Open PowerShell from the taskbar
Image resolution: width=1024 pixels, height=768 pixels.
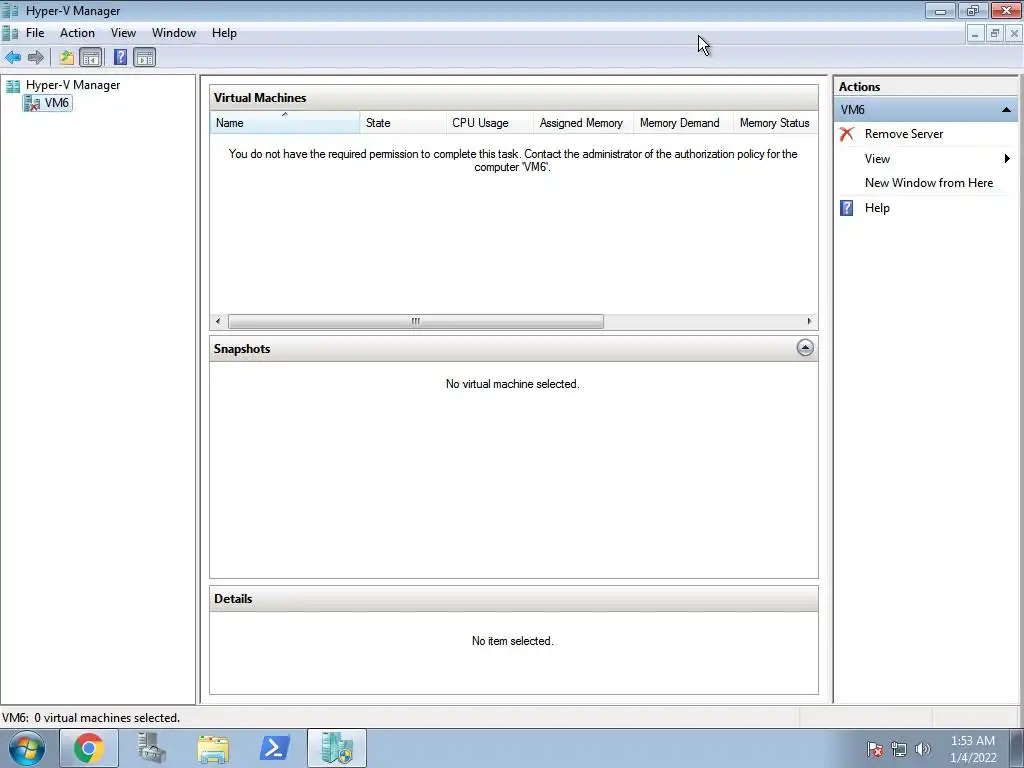pos(275,748)
